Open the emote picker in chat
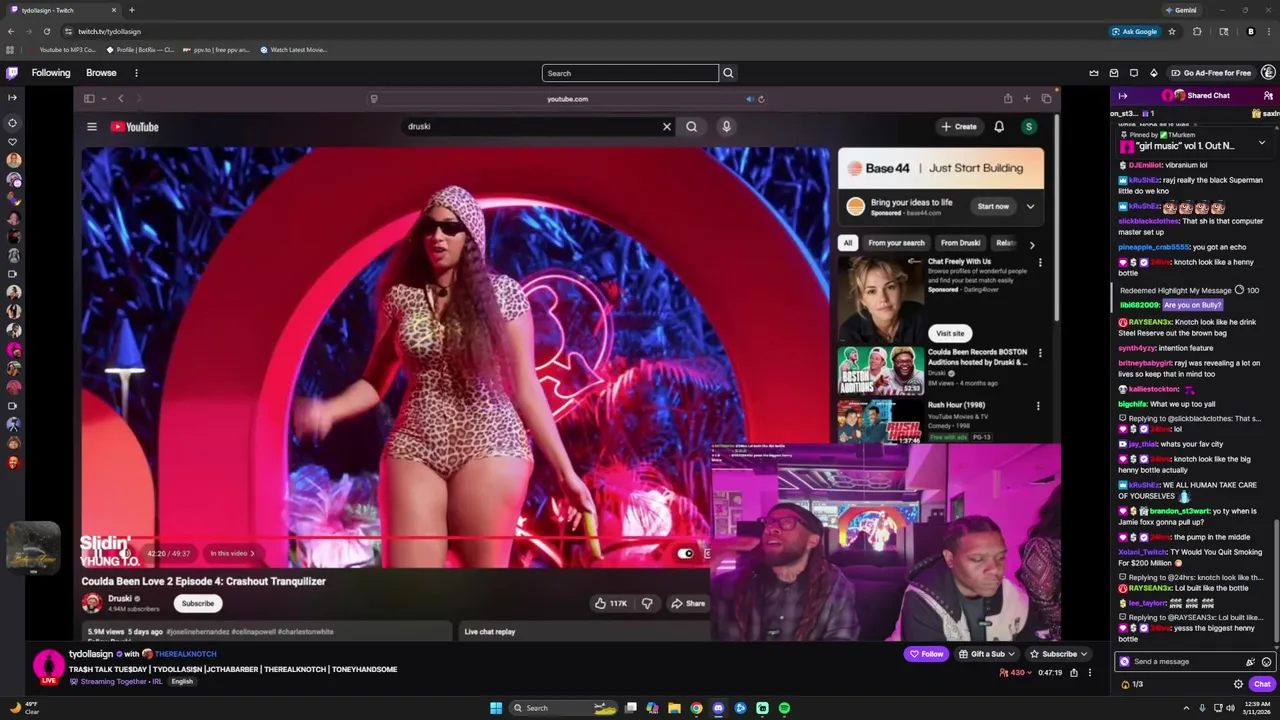This screenshot has height=720, width=1280. click(1266, 662)
